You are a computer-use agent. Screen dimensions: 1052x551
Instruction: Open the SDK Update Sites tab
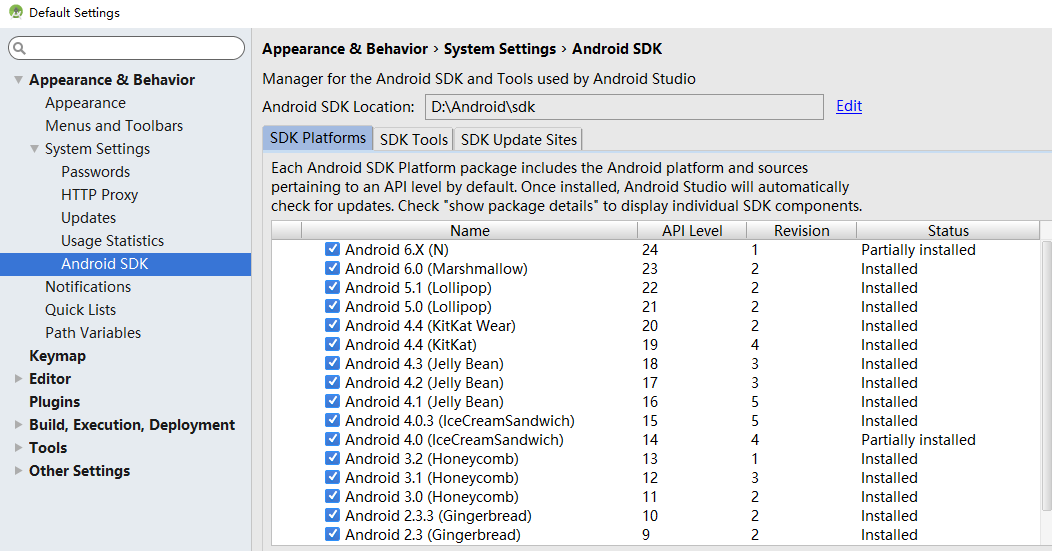click(518, 140)
